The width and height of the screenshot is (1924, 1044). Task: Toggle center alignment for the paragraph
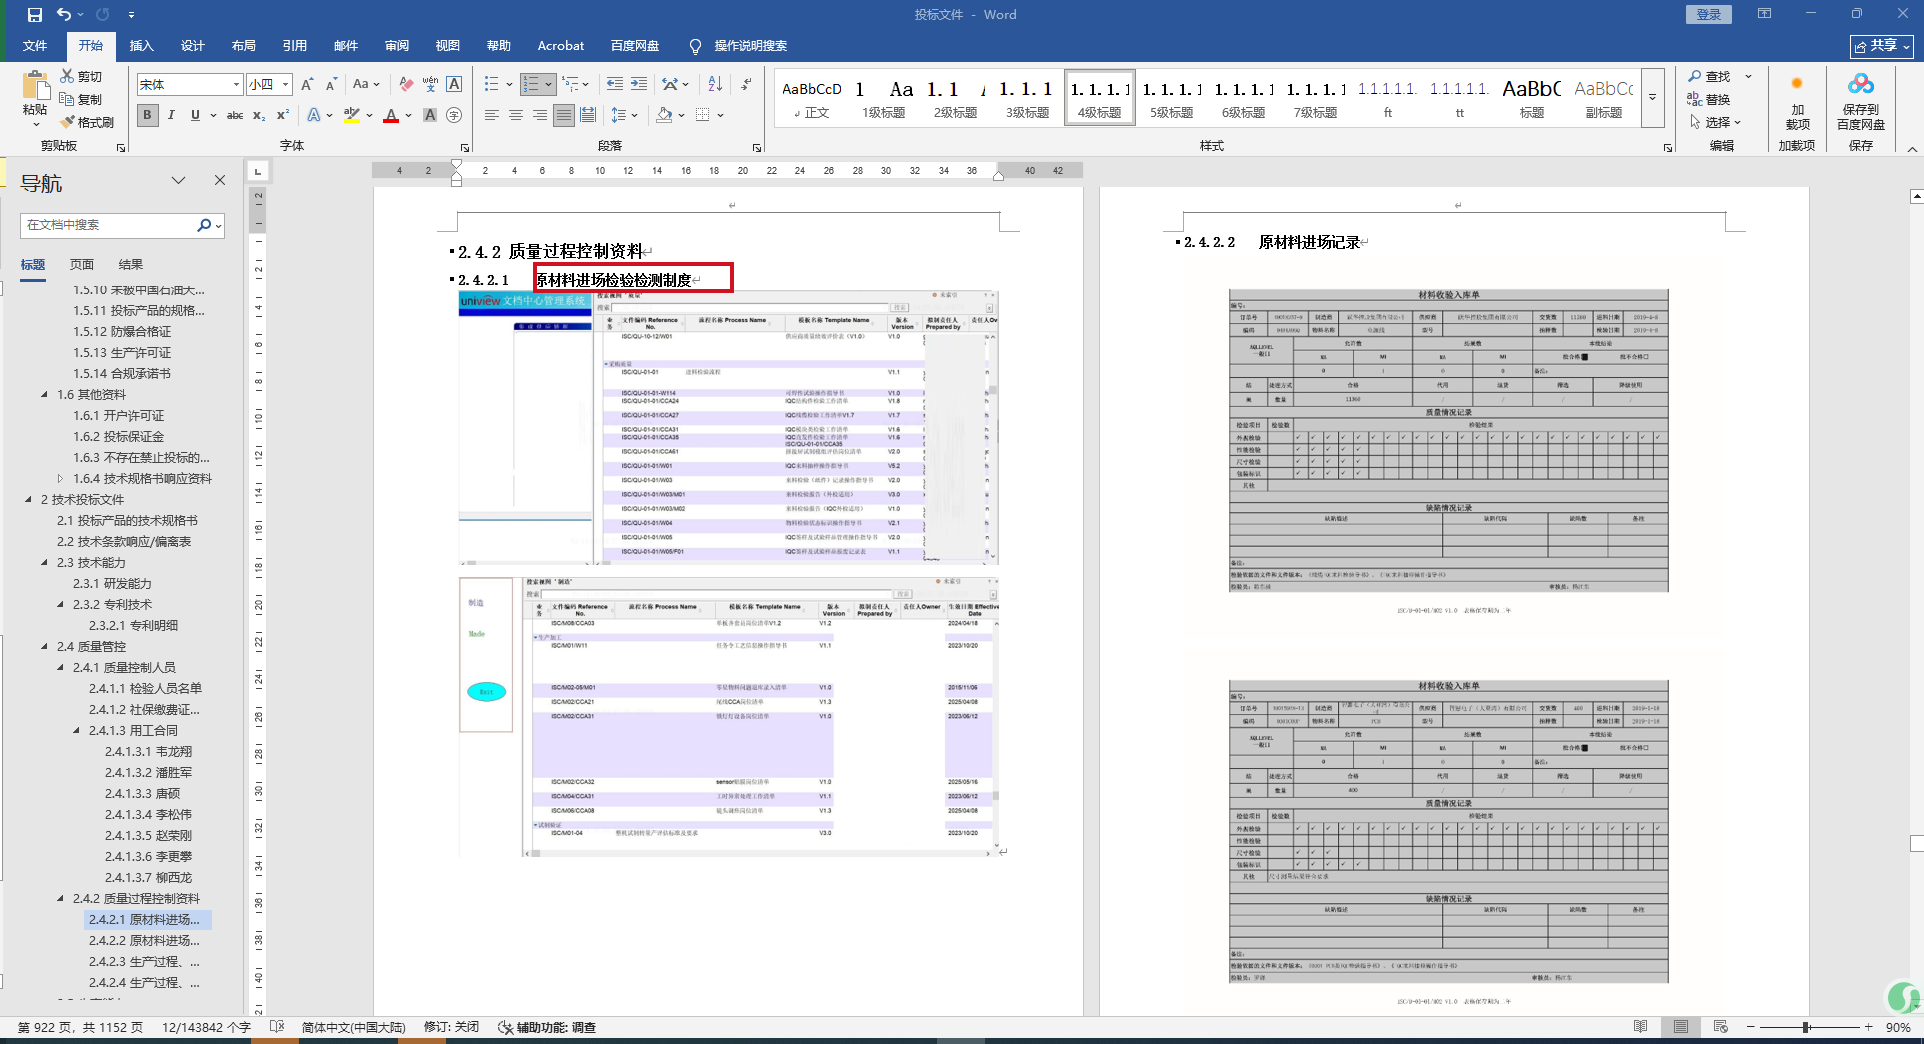tap(515, 115)
